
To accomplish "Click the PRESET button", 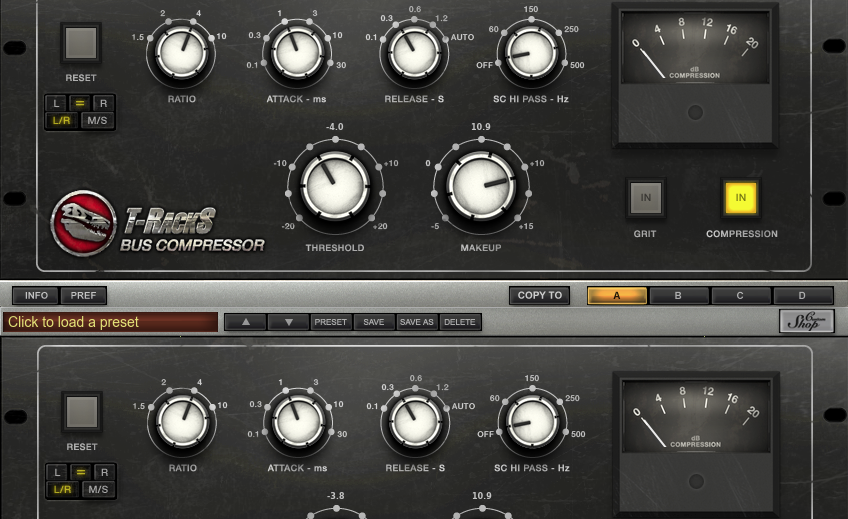I will [330, 322].
